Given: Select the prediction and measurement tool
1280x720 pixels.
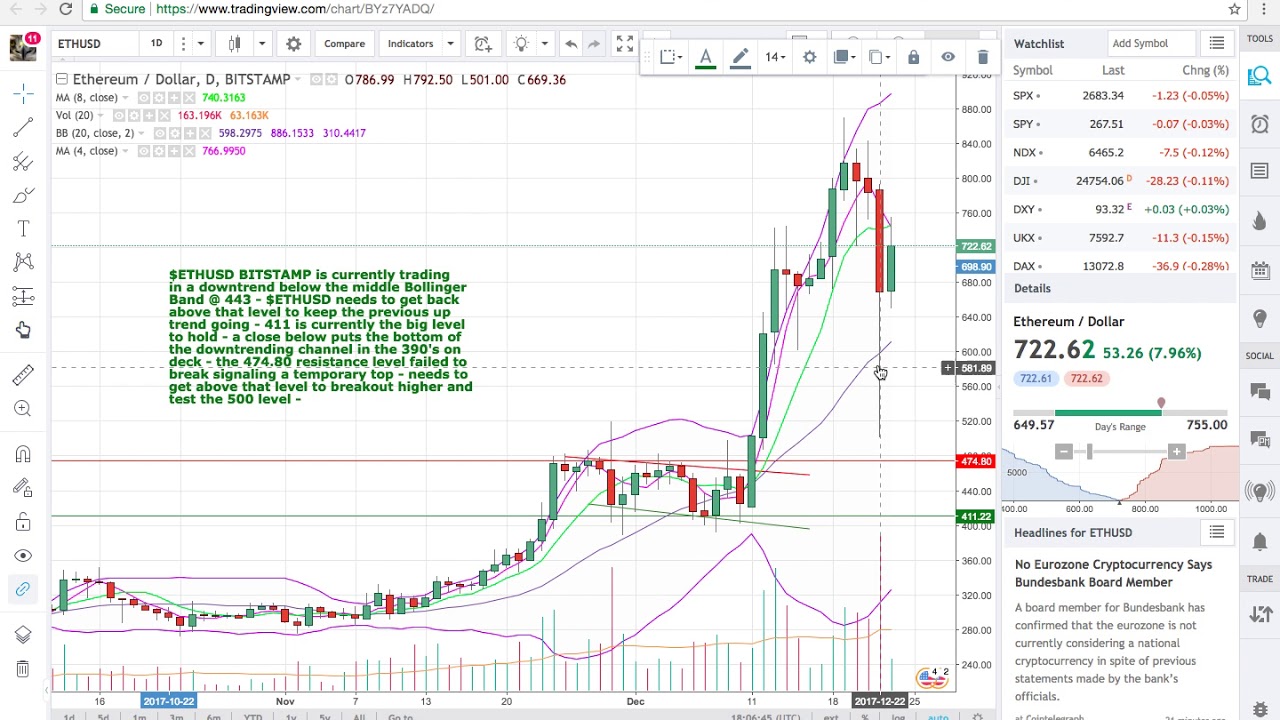Looking at the screenshot, I should [x=23, y=296].
